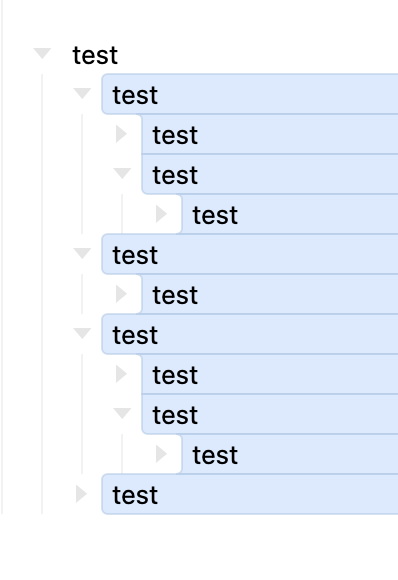
Task: Select the second child test row under root
Action: [x=250, y=254]
